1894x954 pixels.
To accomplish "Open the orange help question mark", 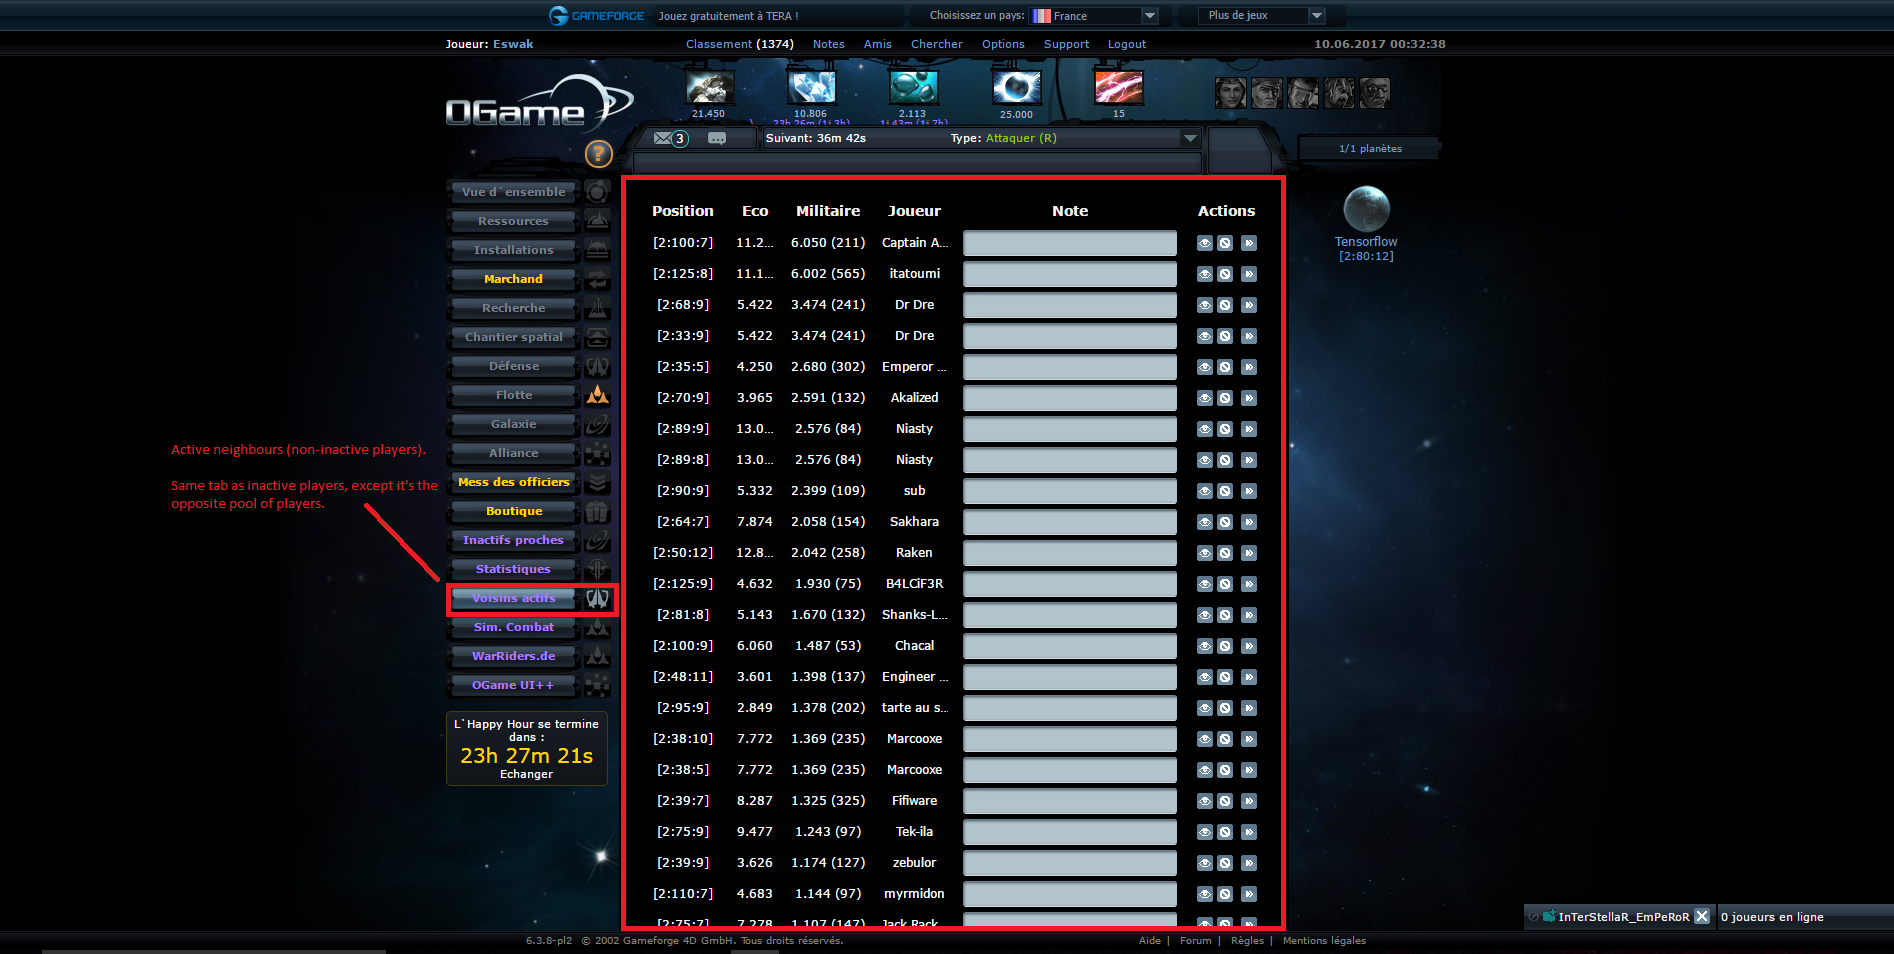I will 598,153.
